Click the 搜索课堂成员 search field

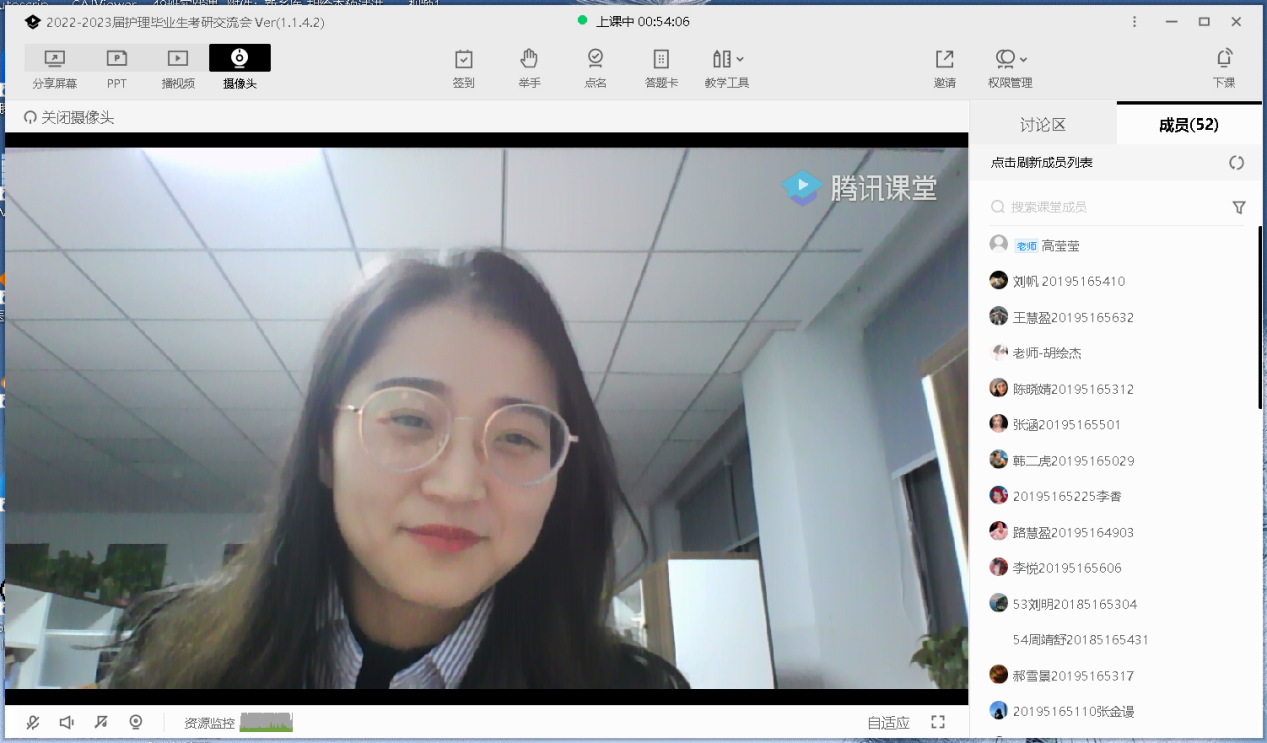point(1110,207)
